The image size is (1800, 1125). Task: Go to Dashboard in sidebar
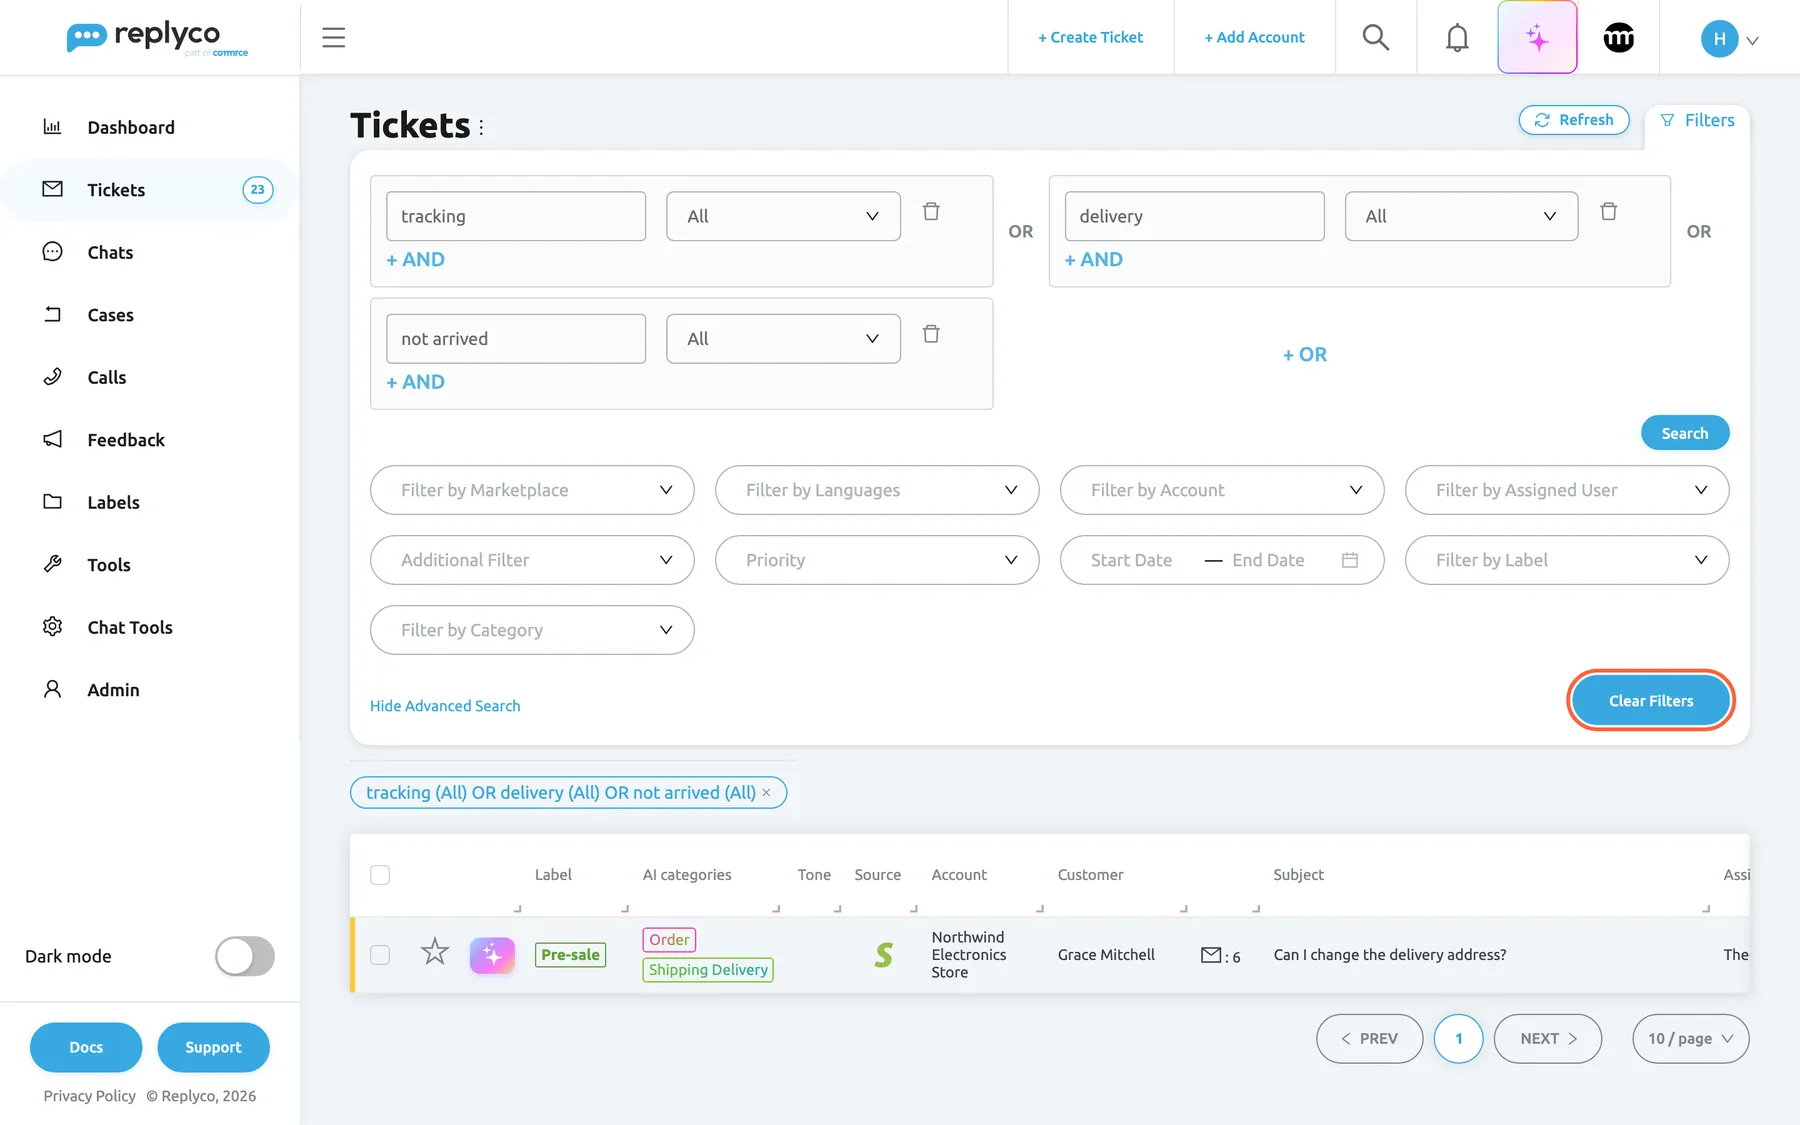point(131,127)
